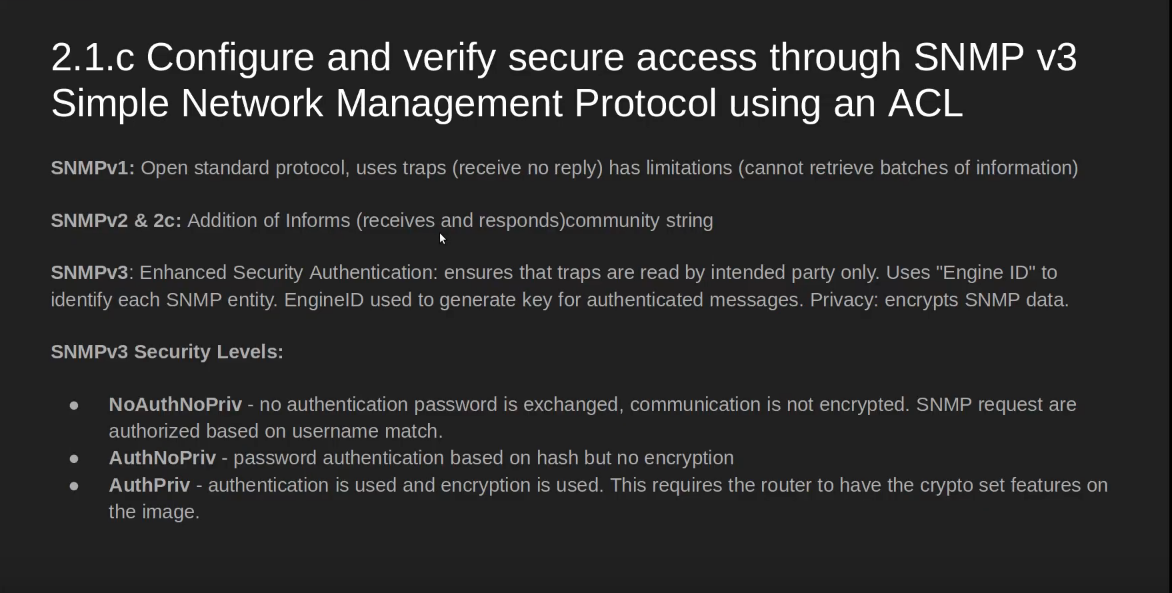The width and height of the screenshot is (1172, 593).
Task: Click the words "the image." on the last line
Action: click(x=154, y=512)
